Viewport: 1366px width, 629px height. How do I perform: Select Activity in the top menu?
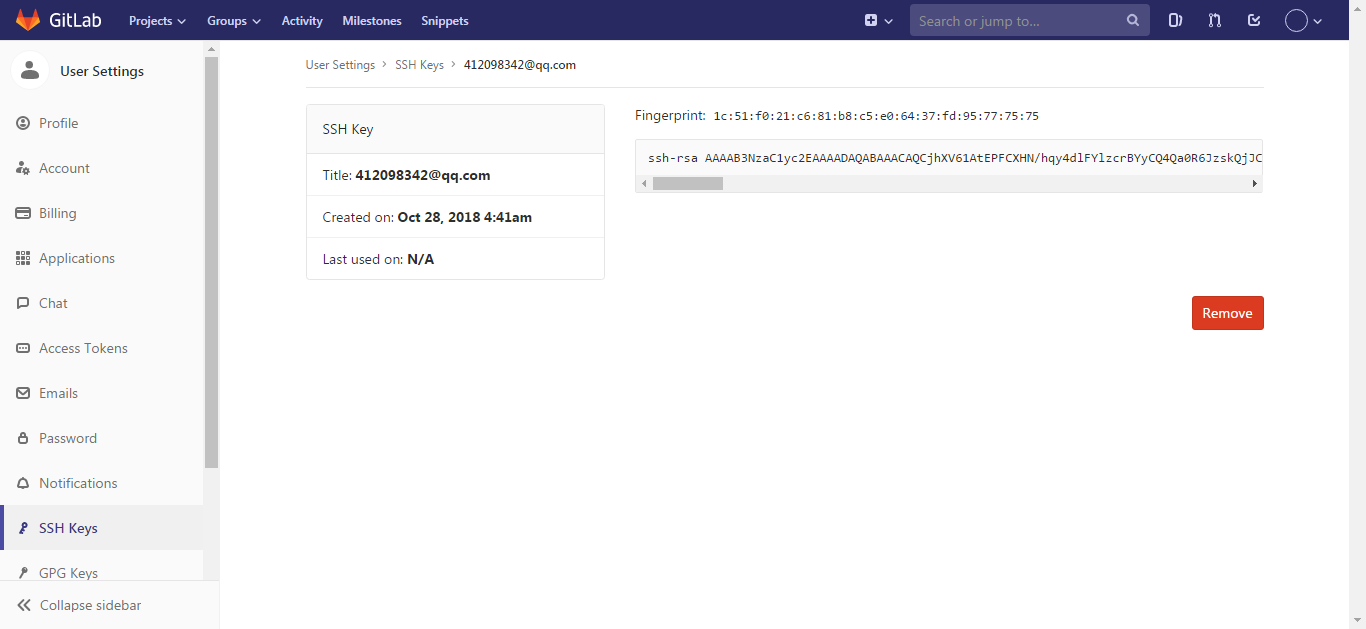pyautogui.click(x=301, y=20)
